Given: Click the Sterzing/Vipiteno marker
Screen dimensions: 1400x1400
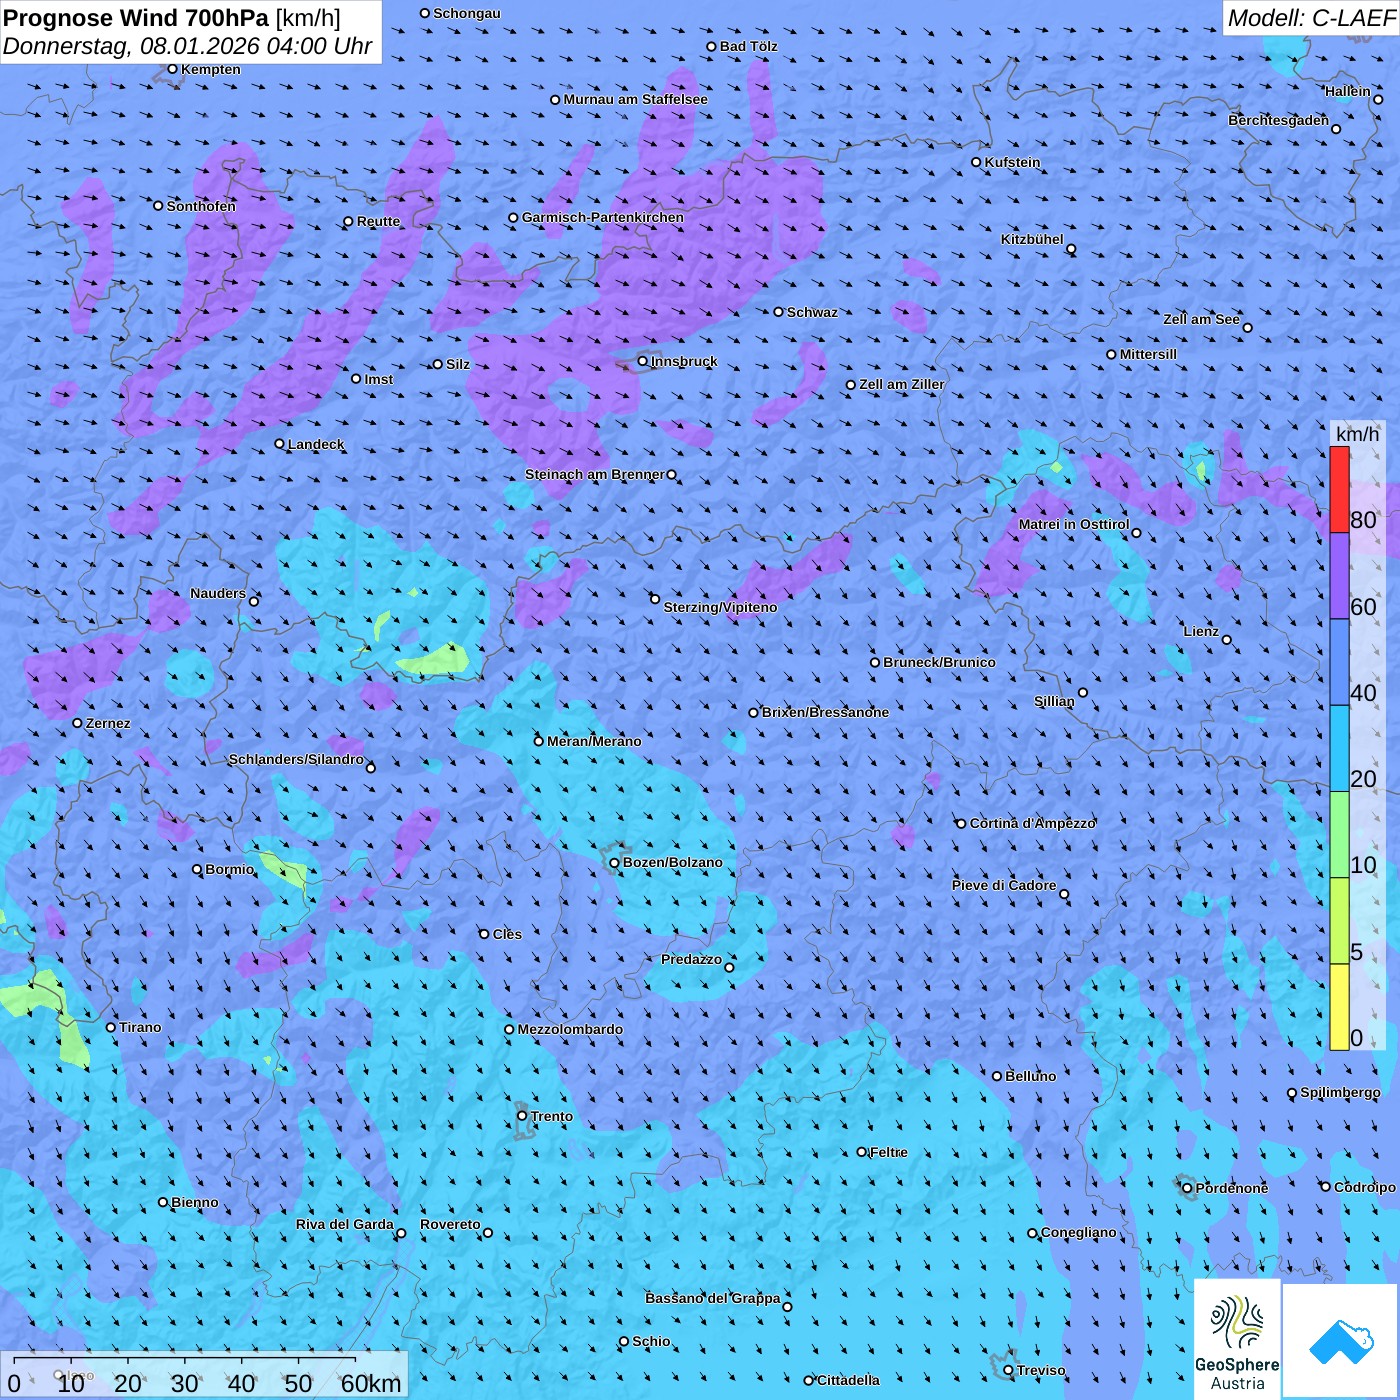Looking at the screenshot, I should (x=655, y=599).
